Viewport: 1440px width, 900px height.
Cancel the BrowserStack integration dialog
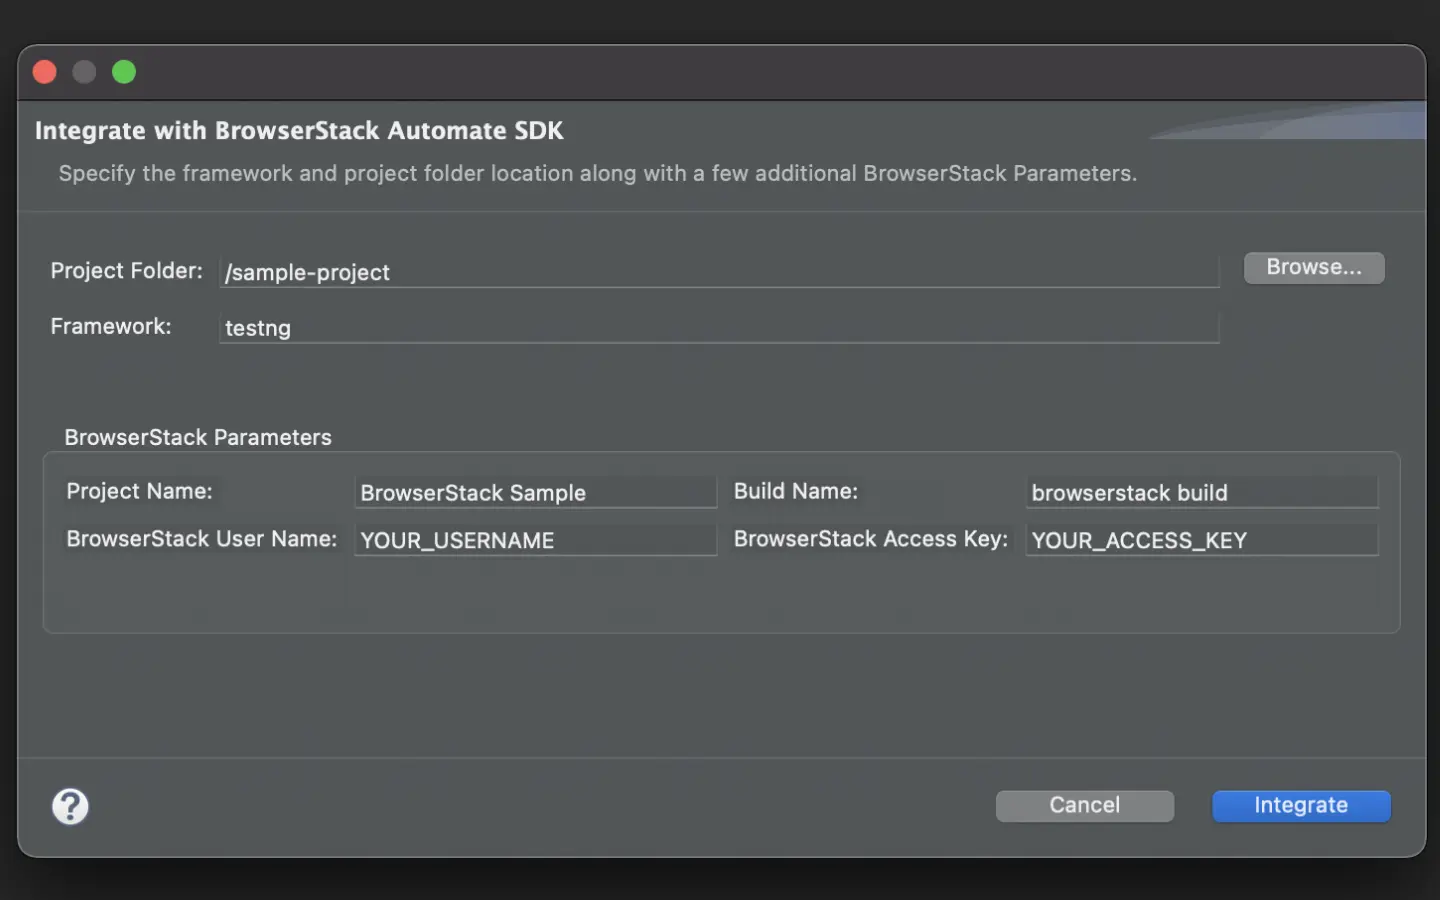1084,806
